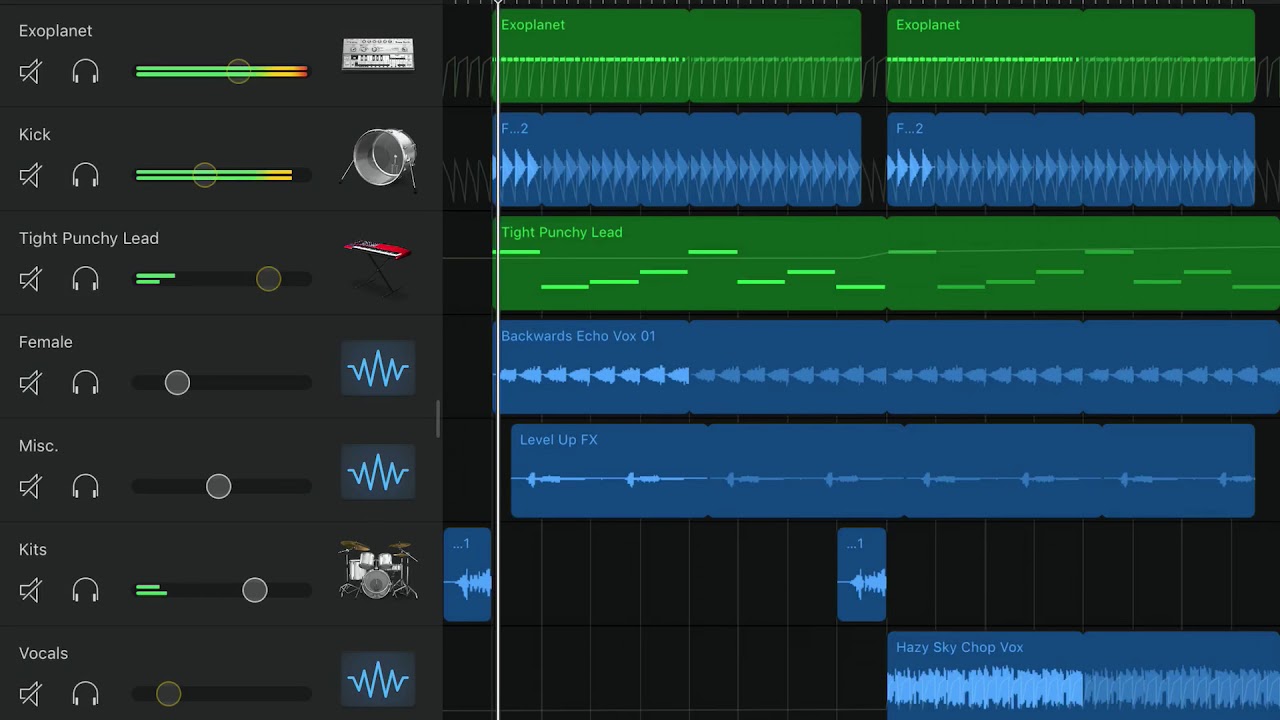The height and width of the screenshot is (720, 1280).
Task: Select the second Exoplanet region
Action: 1071,56
